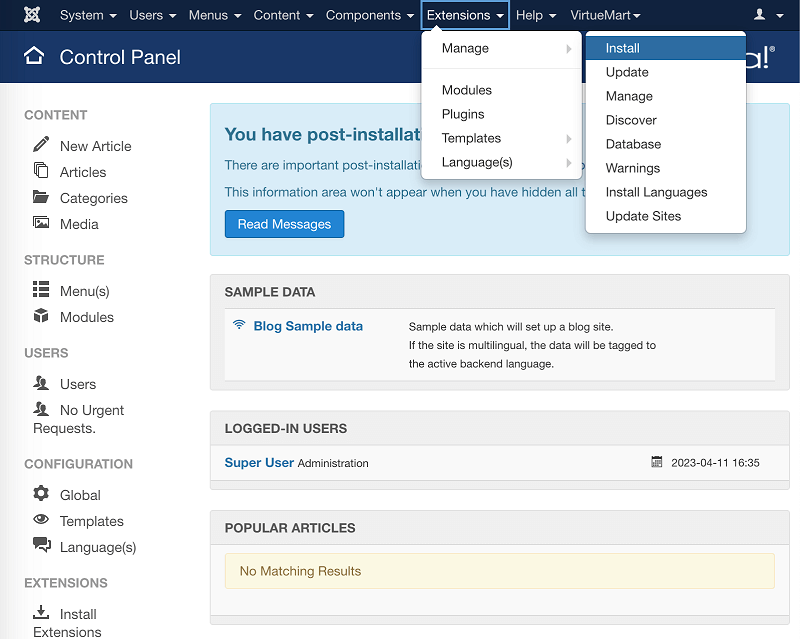Click the home icon beside Control Panel
The height and width of the screenshot is (639, 800).
point(34,56)
